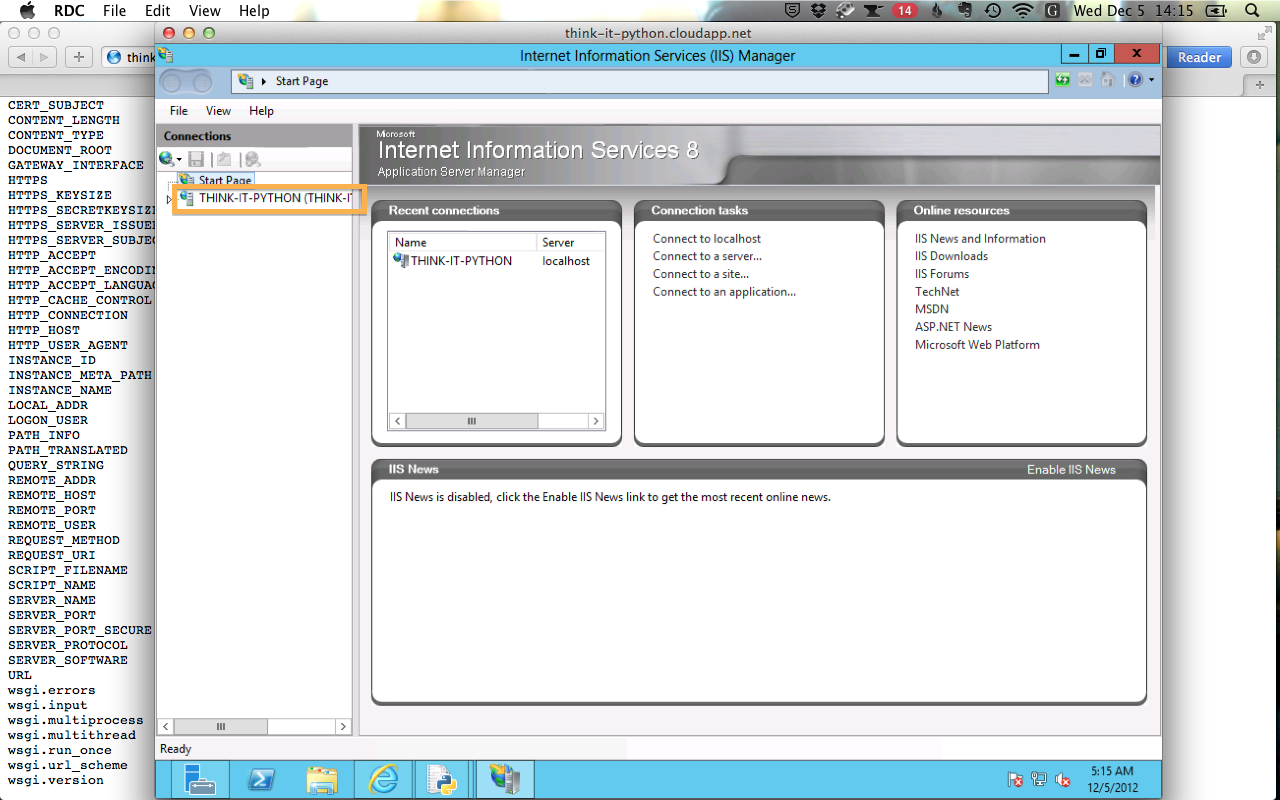
Task: Open the File menu in IIS Manager
Action: click(x=179, y=111)
